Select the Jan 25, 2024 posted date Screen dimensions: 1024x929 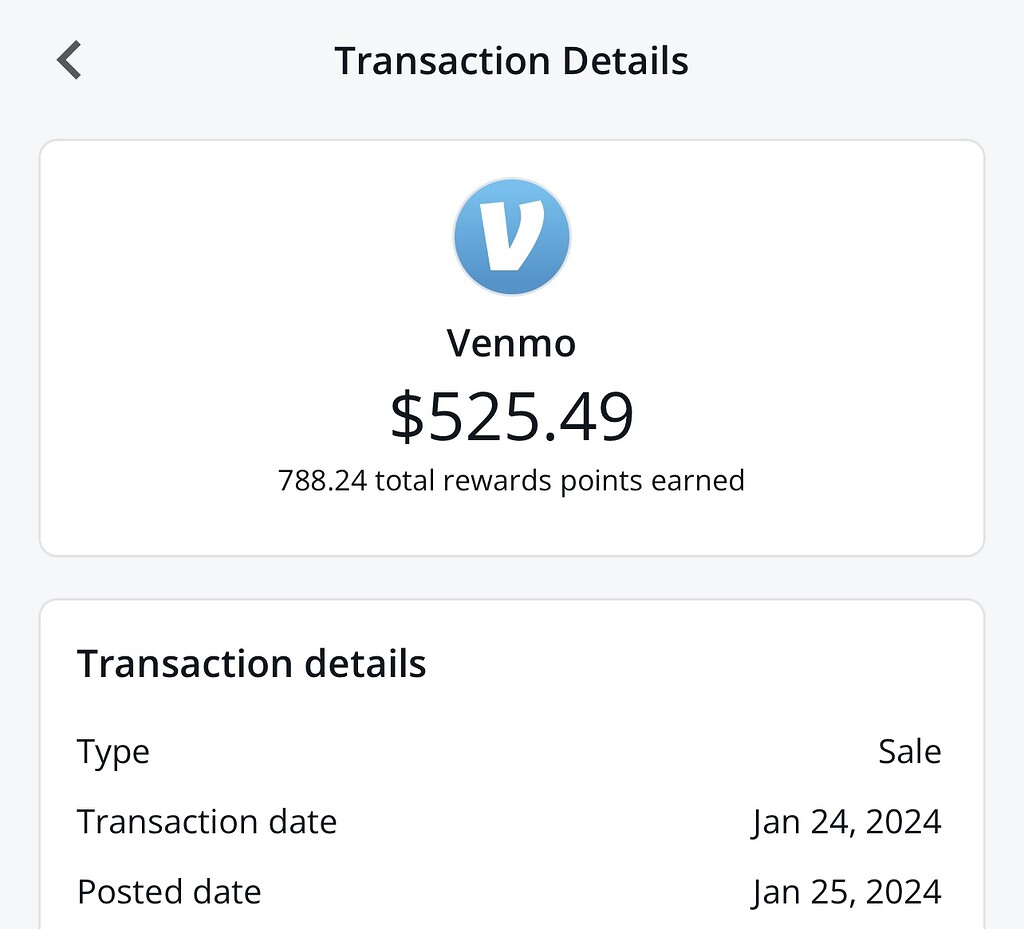click(846, 891)
